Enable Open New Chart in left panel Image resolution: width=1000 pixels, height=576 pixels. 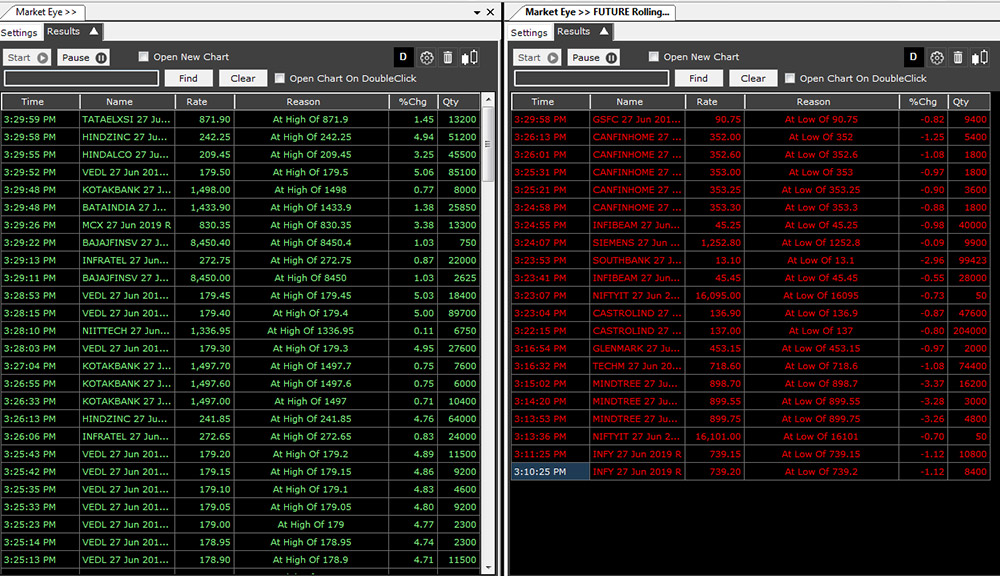pos(143,57)
